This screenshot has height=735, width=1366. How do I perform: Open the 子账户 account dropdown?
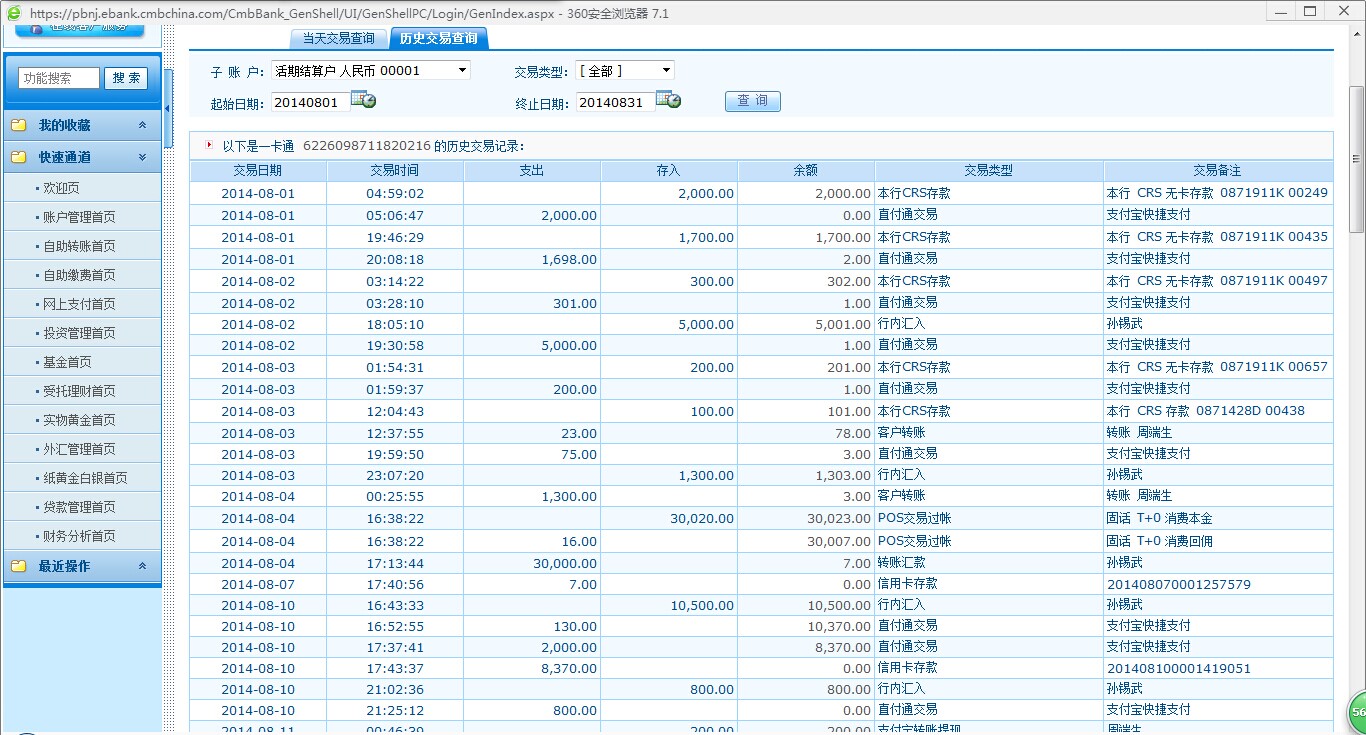coord(461,71)
